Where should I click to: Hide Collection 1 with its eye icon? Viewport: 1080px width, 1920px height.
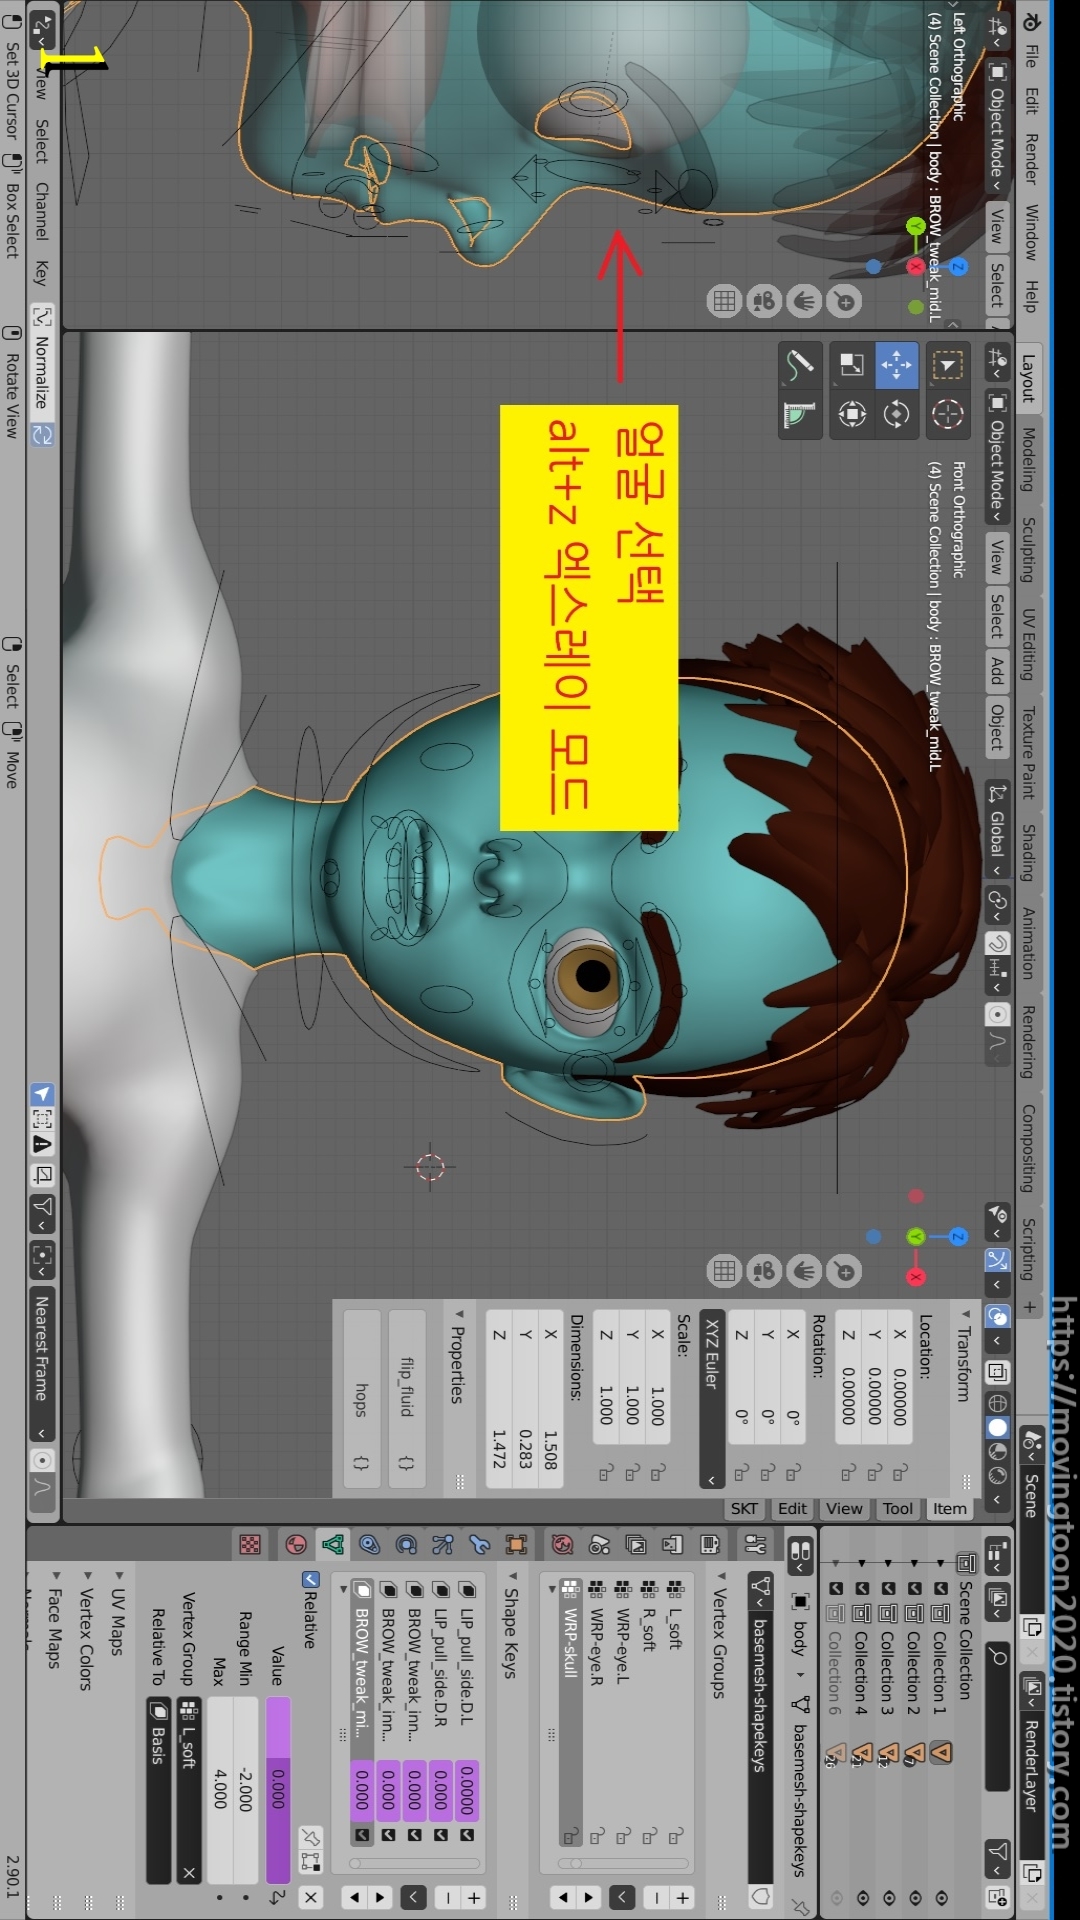[940, 1897]
